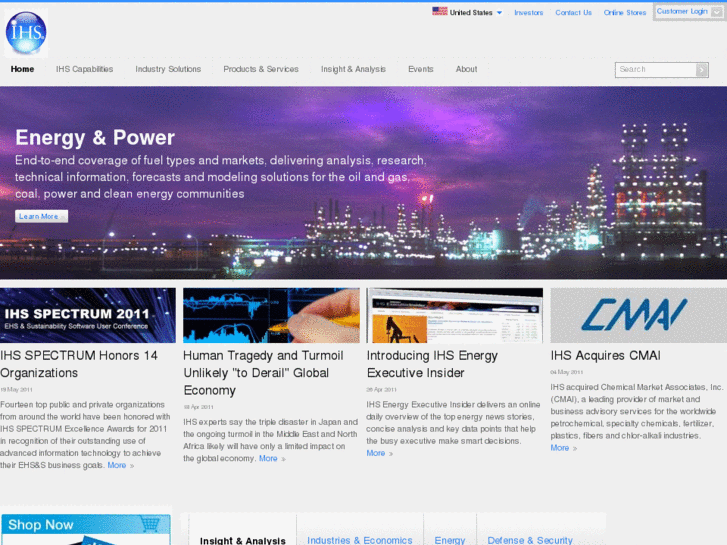Select the Insight & Analysis tab
Viewport: 727px width, 545px height.
coord(242,541)
